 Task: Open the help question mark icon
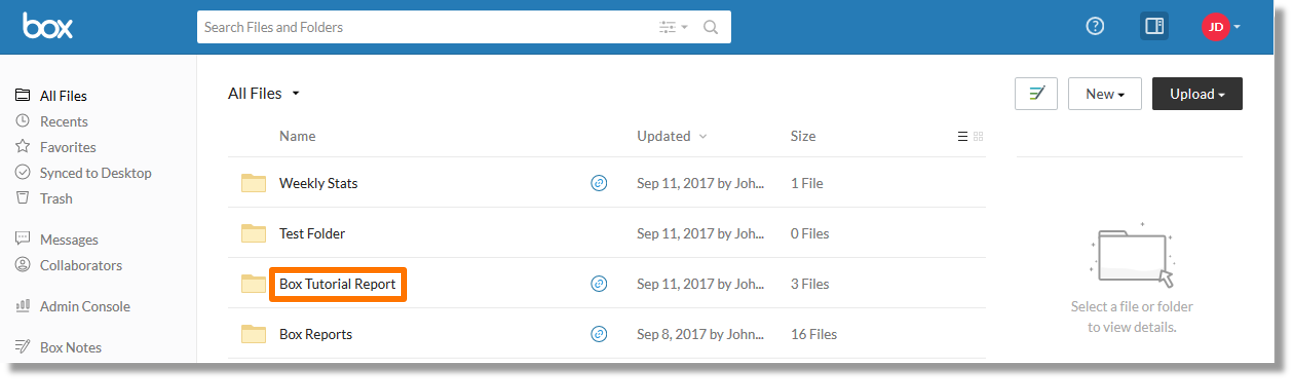point(1095,27)
